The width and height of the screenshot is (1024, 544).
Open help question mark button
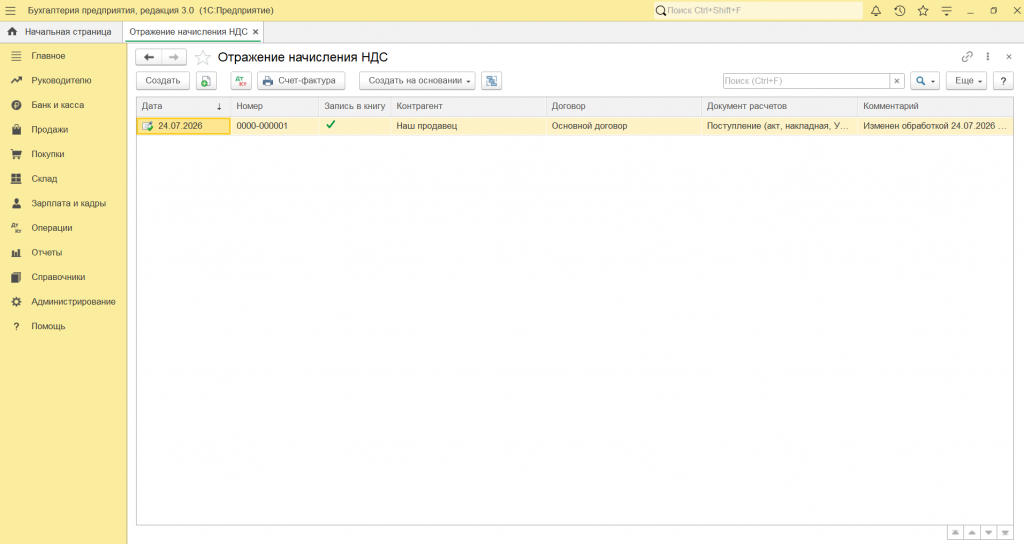click(x=1003, y=81)
